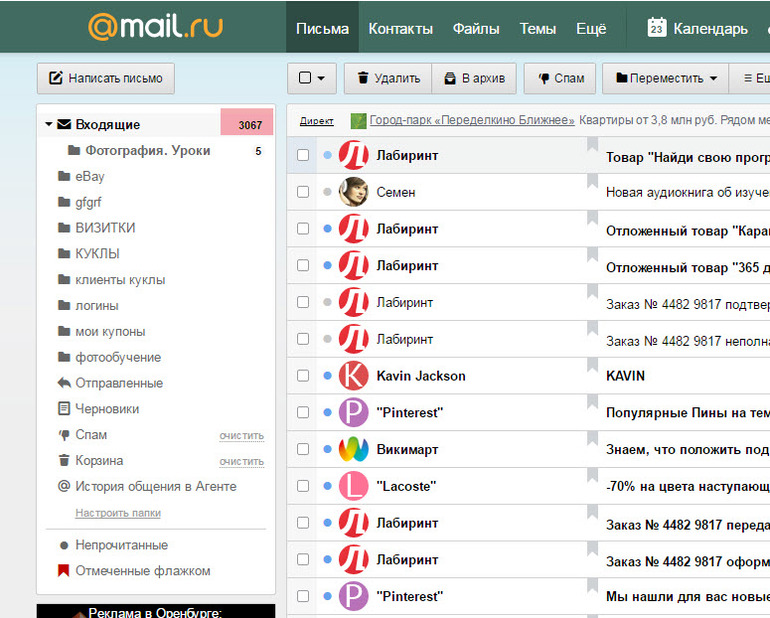Open the клиенты куклы folder
This screenshot has height=618, width=770.
(111, 280)
